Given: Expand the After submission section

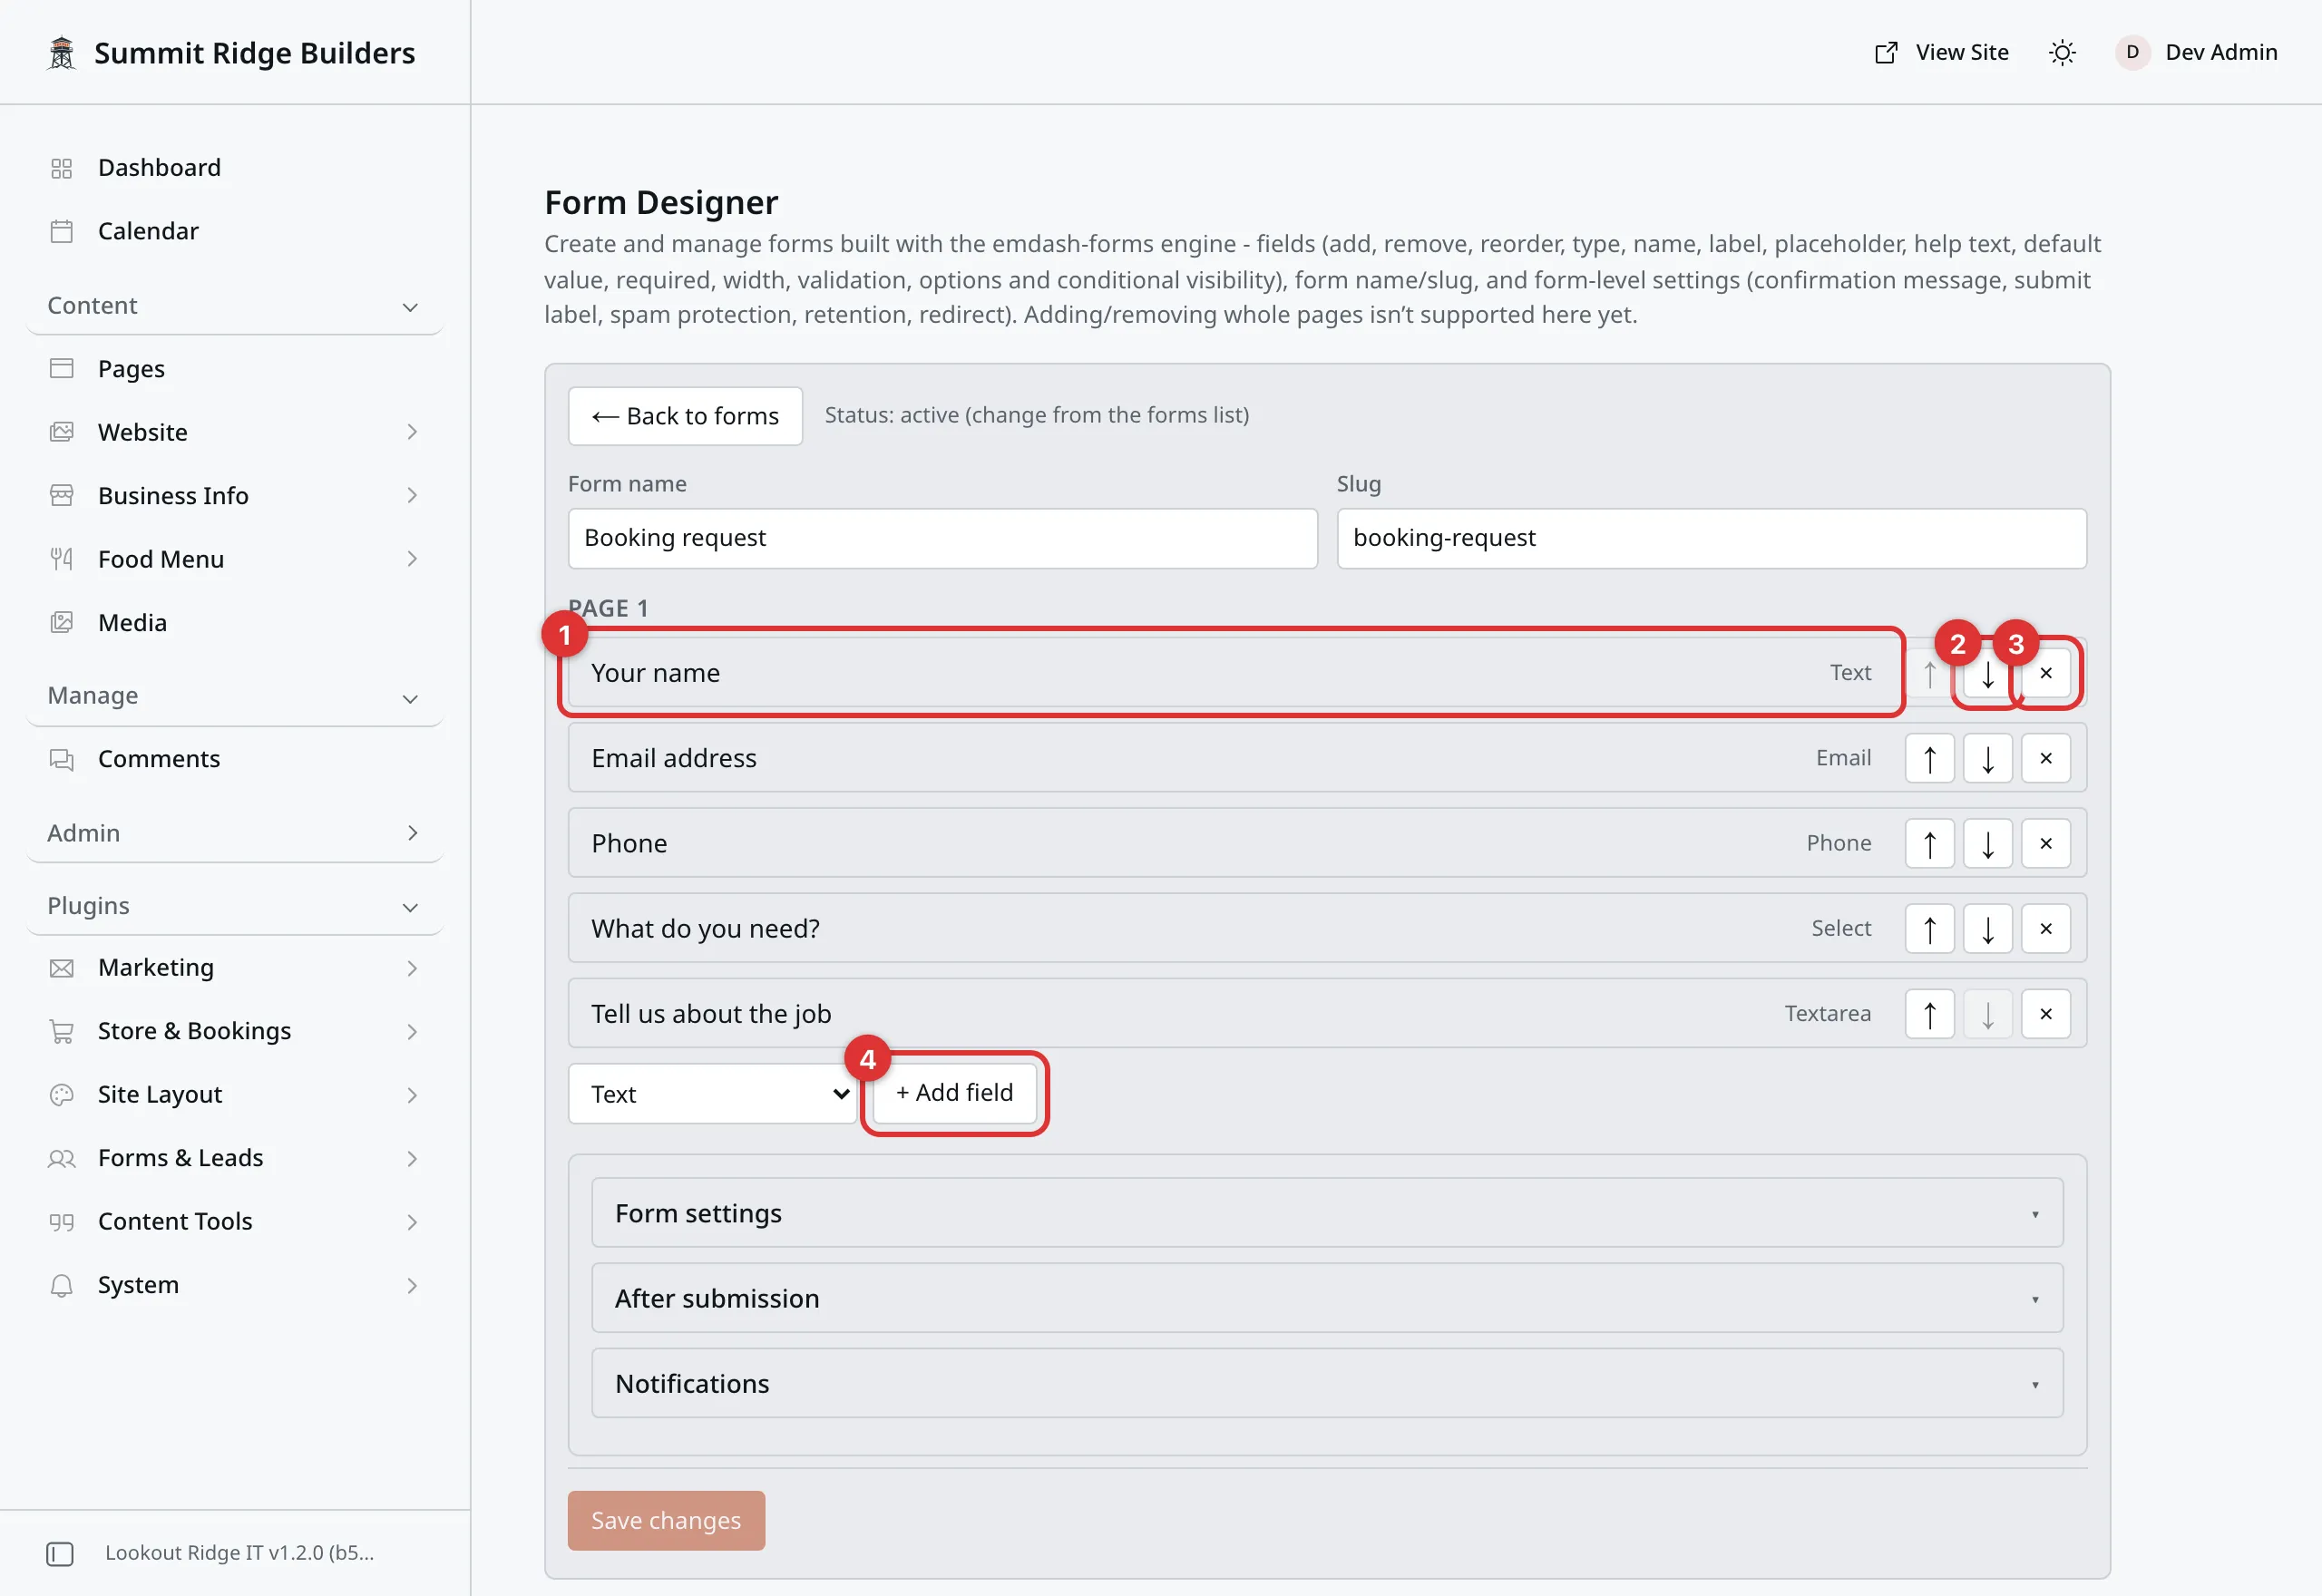Looking at the screenshot, I should coord(1327,1298).
